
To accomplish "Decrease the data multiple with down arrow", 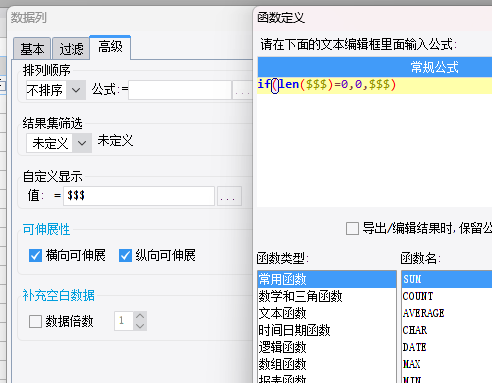I will (140, 326).
